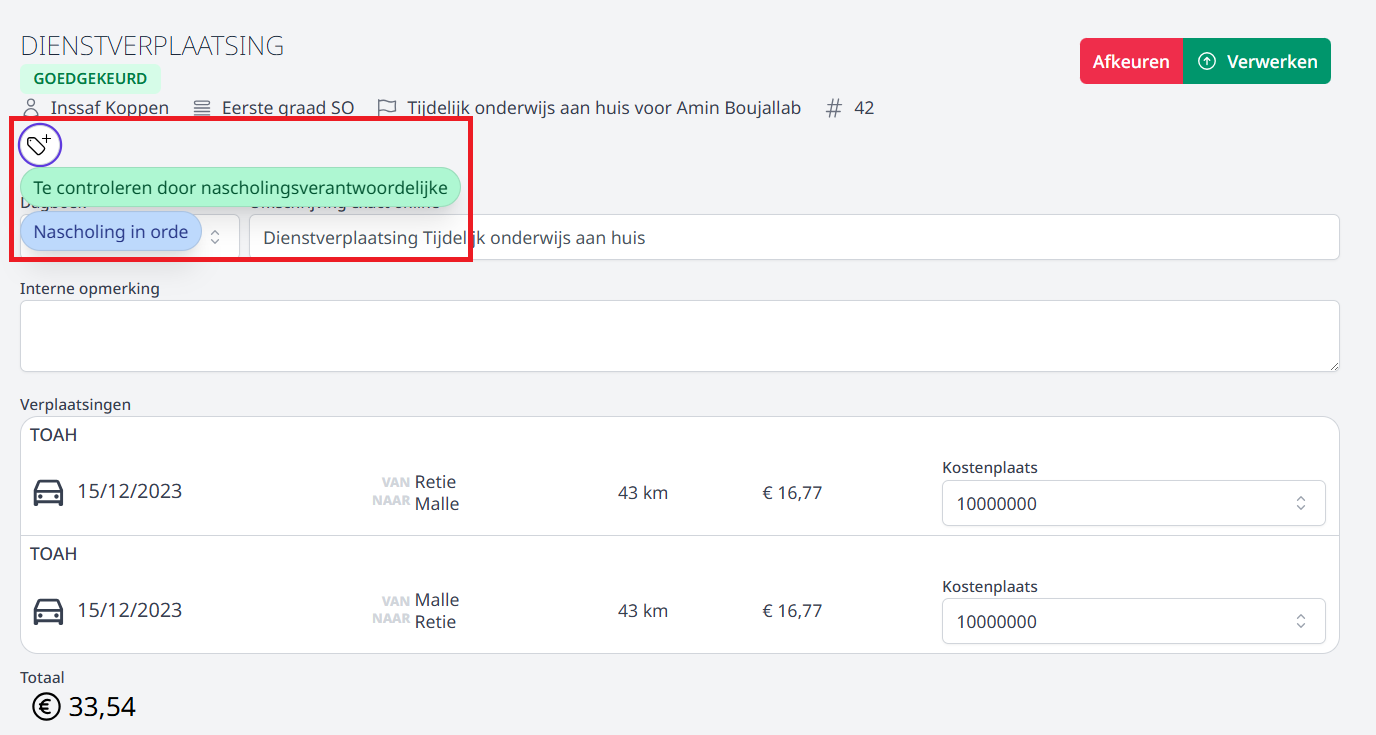The image size is (1376, 735).
Task: Click the stacked lines icon beside Eerste graad SO
Action: 202,107
